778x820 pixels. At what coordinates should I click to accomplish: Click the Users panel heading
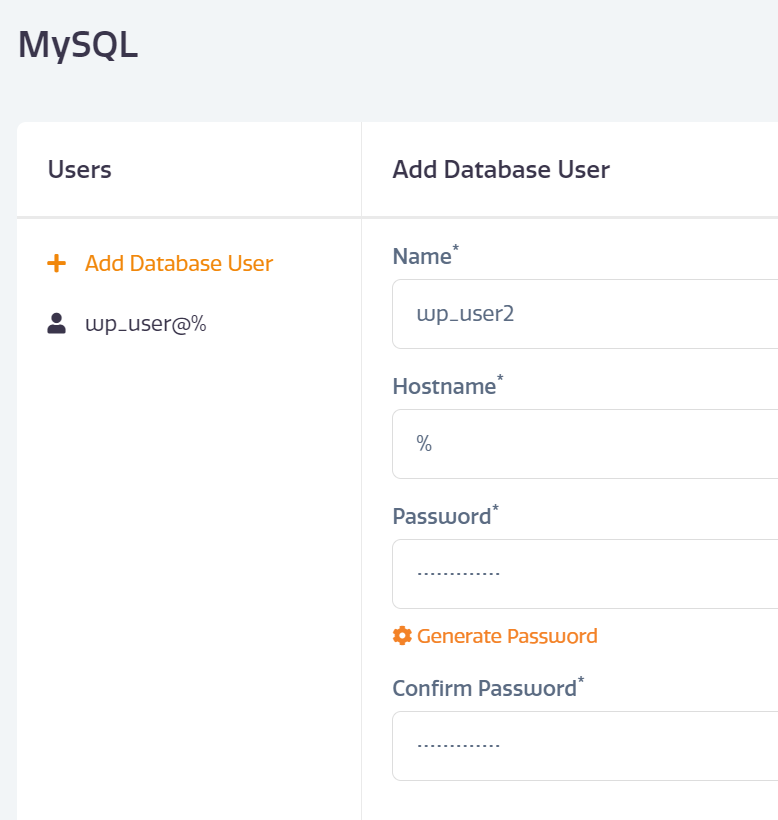[79, 169]
